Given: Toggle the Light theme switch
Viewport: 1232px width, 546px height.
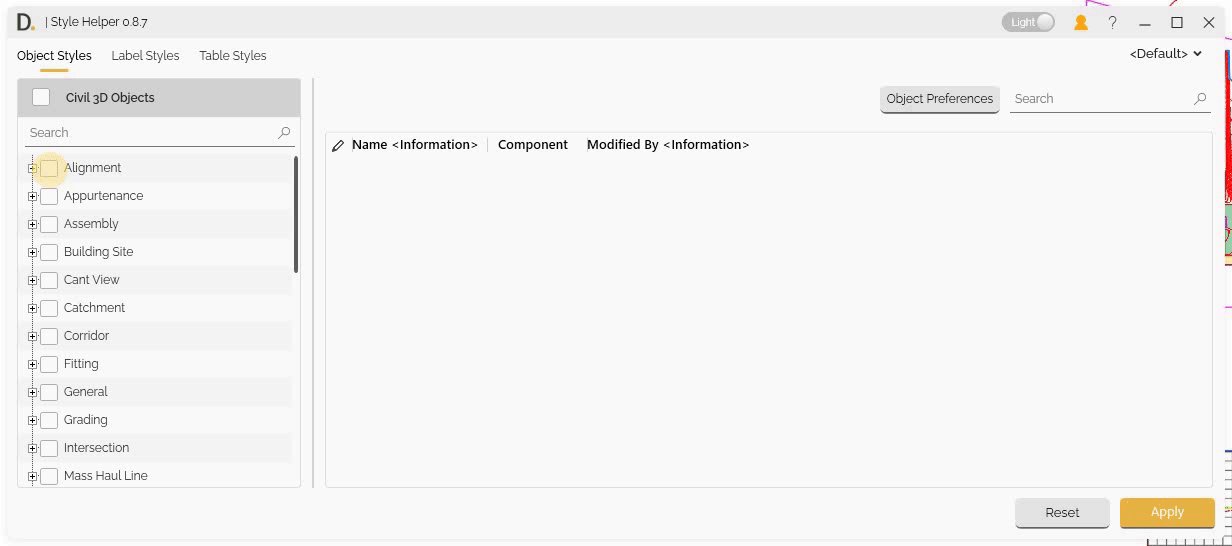Looking at the screenshot, I should [1028, 22].
